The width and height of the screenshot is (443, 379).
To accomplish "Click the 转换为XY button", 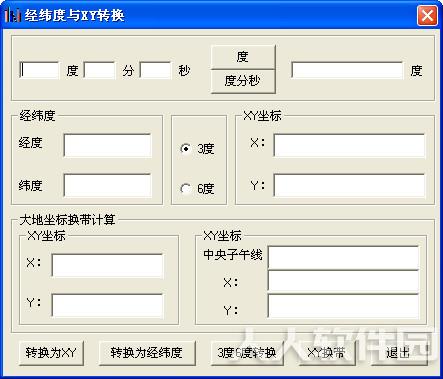I will point(51,353).
